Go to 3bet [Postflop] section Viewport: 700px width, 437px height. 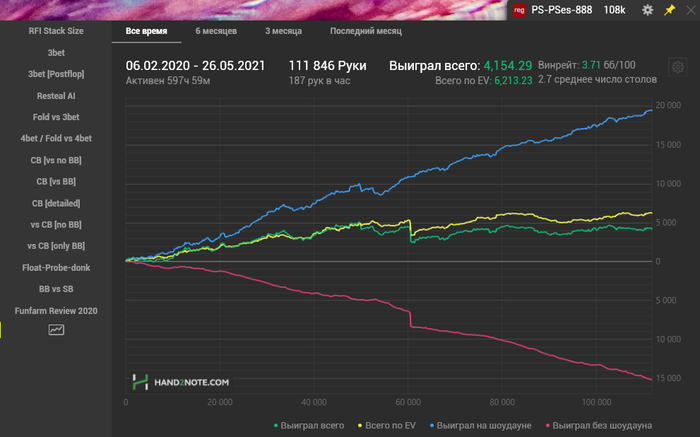pos(56,74)
